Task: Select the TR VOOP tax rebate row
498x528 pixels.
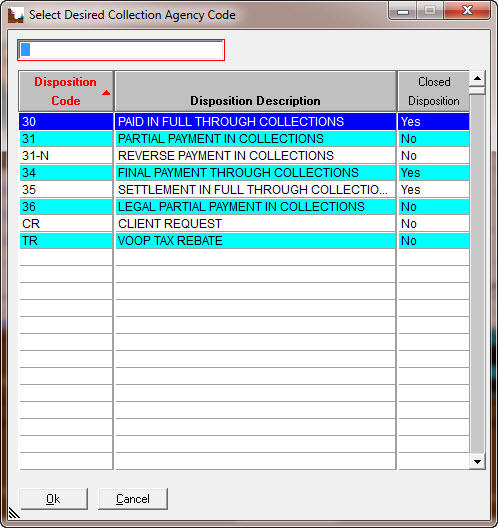Action: (244, 241)
